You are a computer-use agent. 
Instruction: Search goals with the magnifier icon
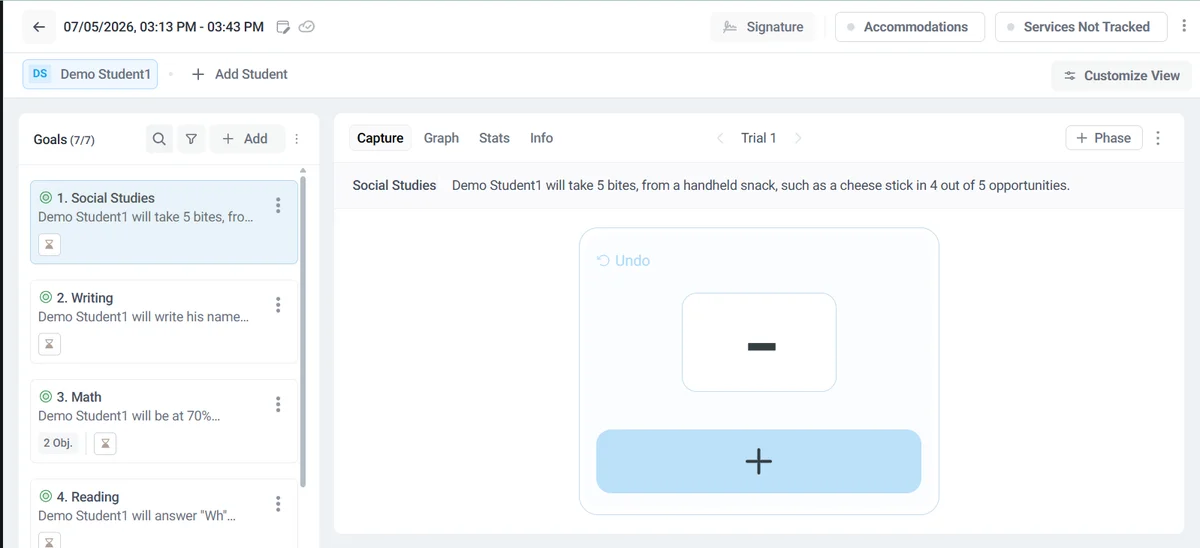pyautogui.click(x=159, y=139)
